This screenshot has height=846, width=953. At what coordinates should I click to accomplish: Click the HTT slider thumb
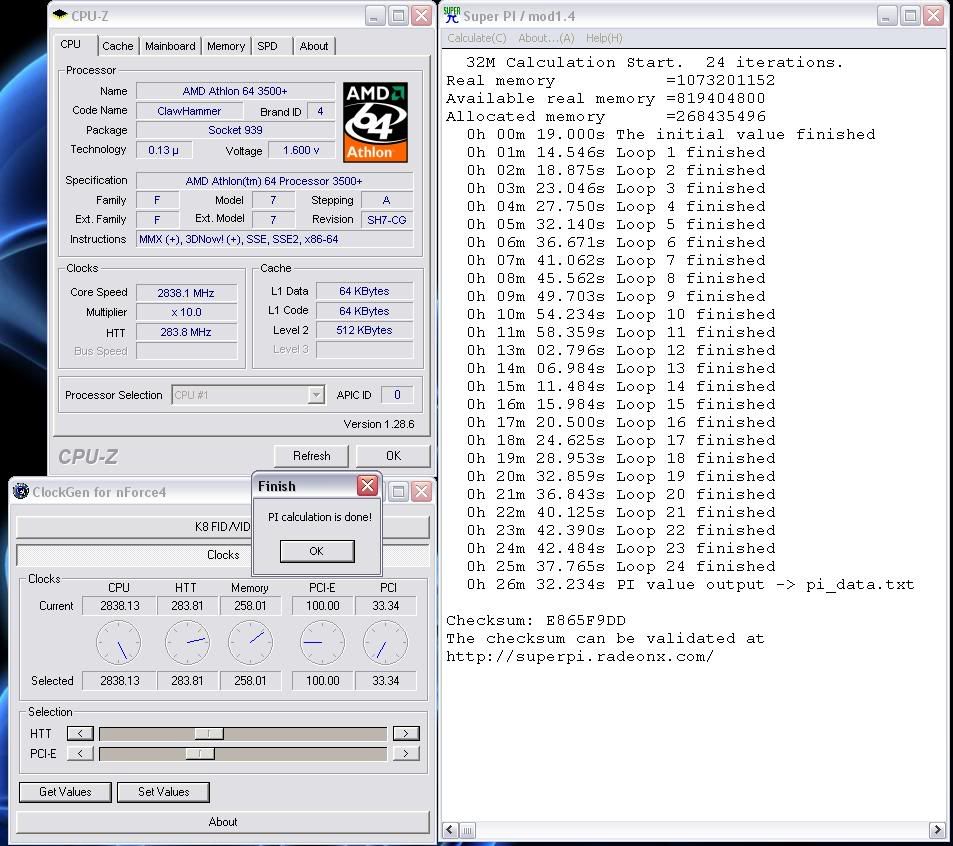208,733
